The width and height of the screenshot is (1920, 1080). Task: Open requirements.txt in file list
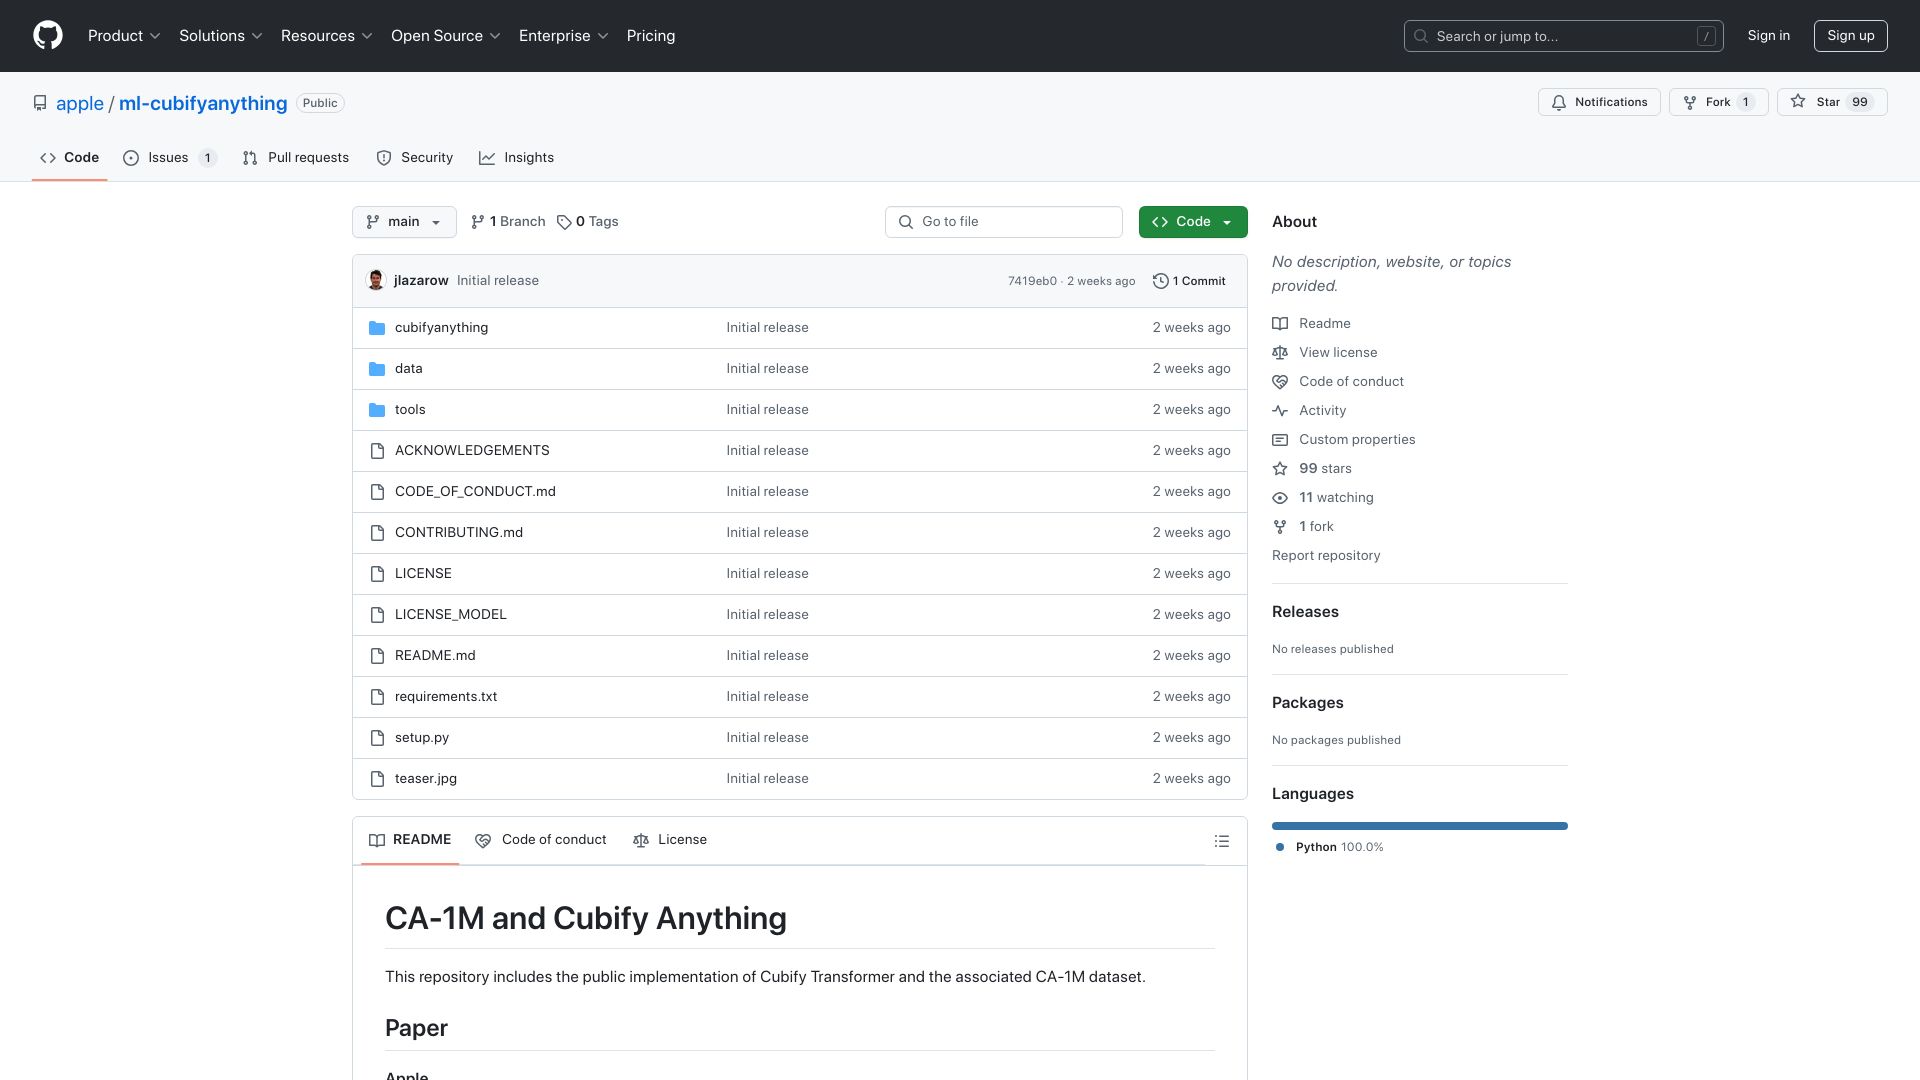pos(446,697)
